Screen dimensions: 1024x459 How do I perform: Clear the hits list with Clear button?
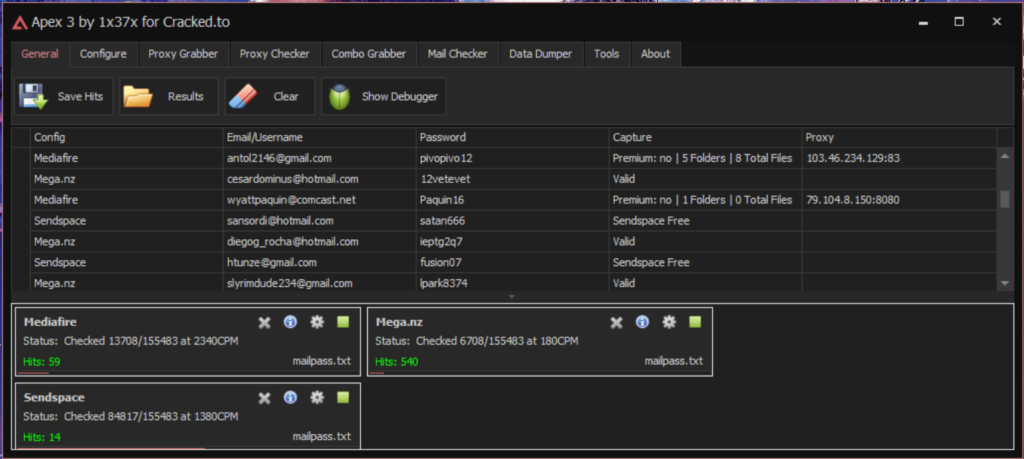pyautogui.click(x=269, y=97)
